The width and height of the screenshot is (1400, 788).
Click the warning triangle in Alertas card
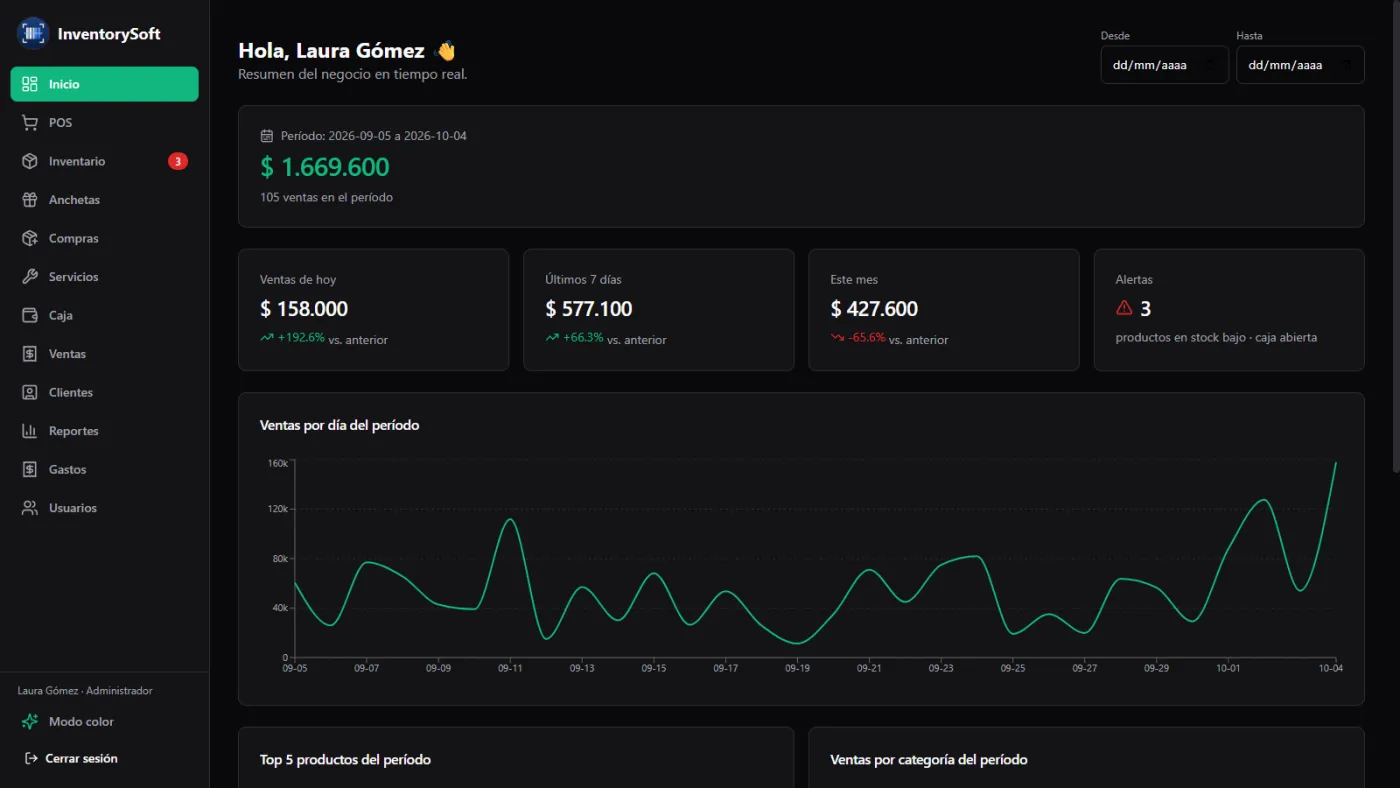tap(1124, 308)
